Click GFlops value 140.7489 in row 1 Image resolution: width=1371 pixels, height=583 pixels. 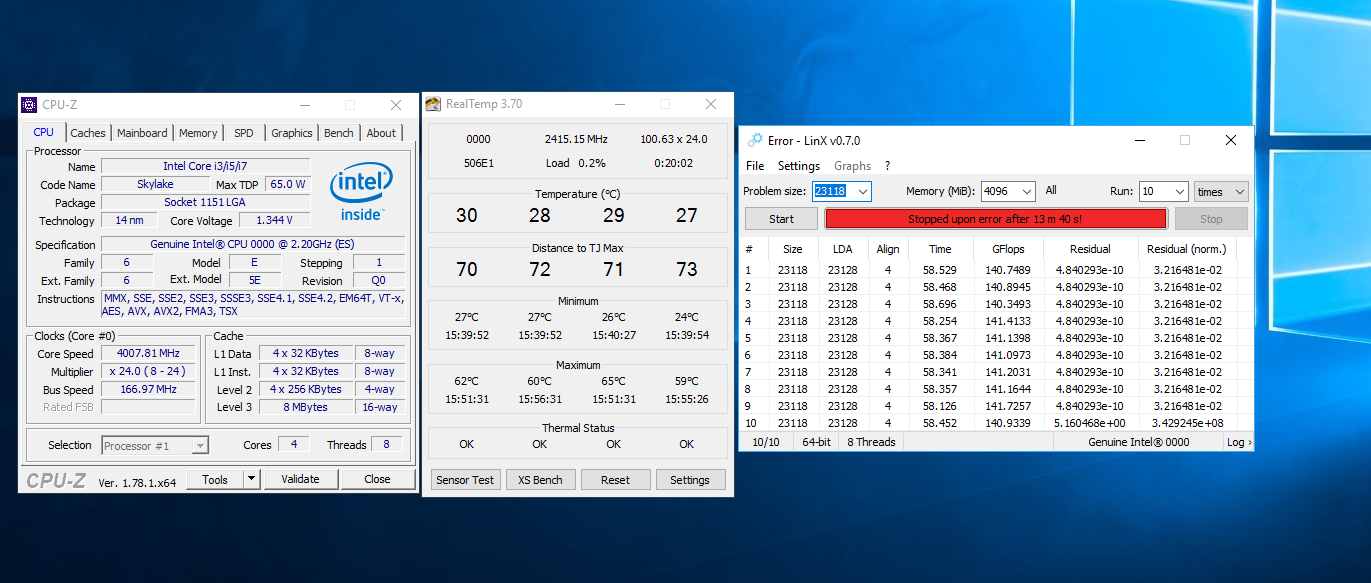pos(1006,270)
